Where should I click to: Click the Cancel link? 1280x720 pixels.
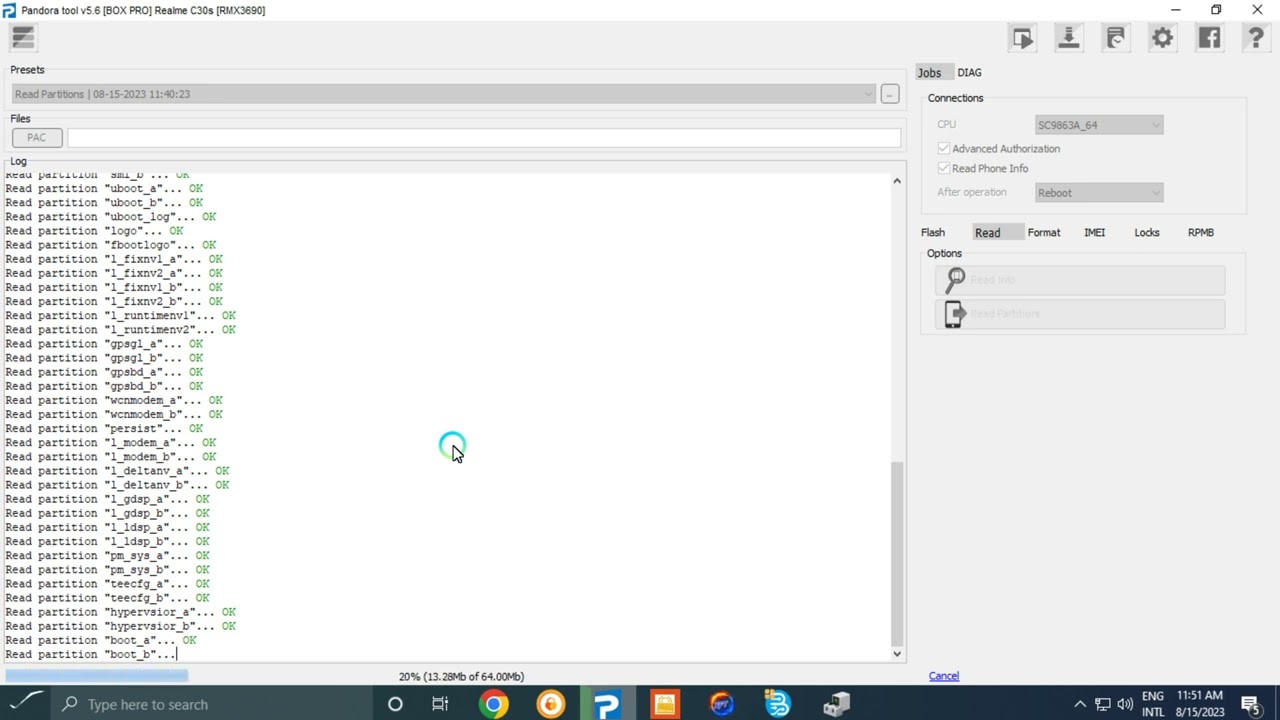(944, 676)
